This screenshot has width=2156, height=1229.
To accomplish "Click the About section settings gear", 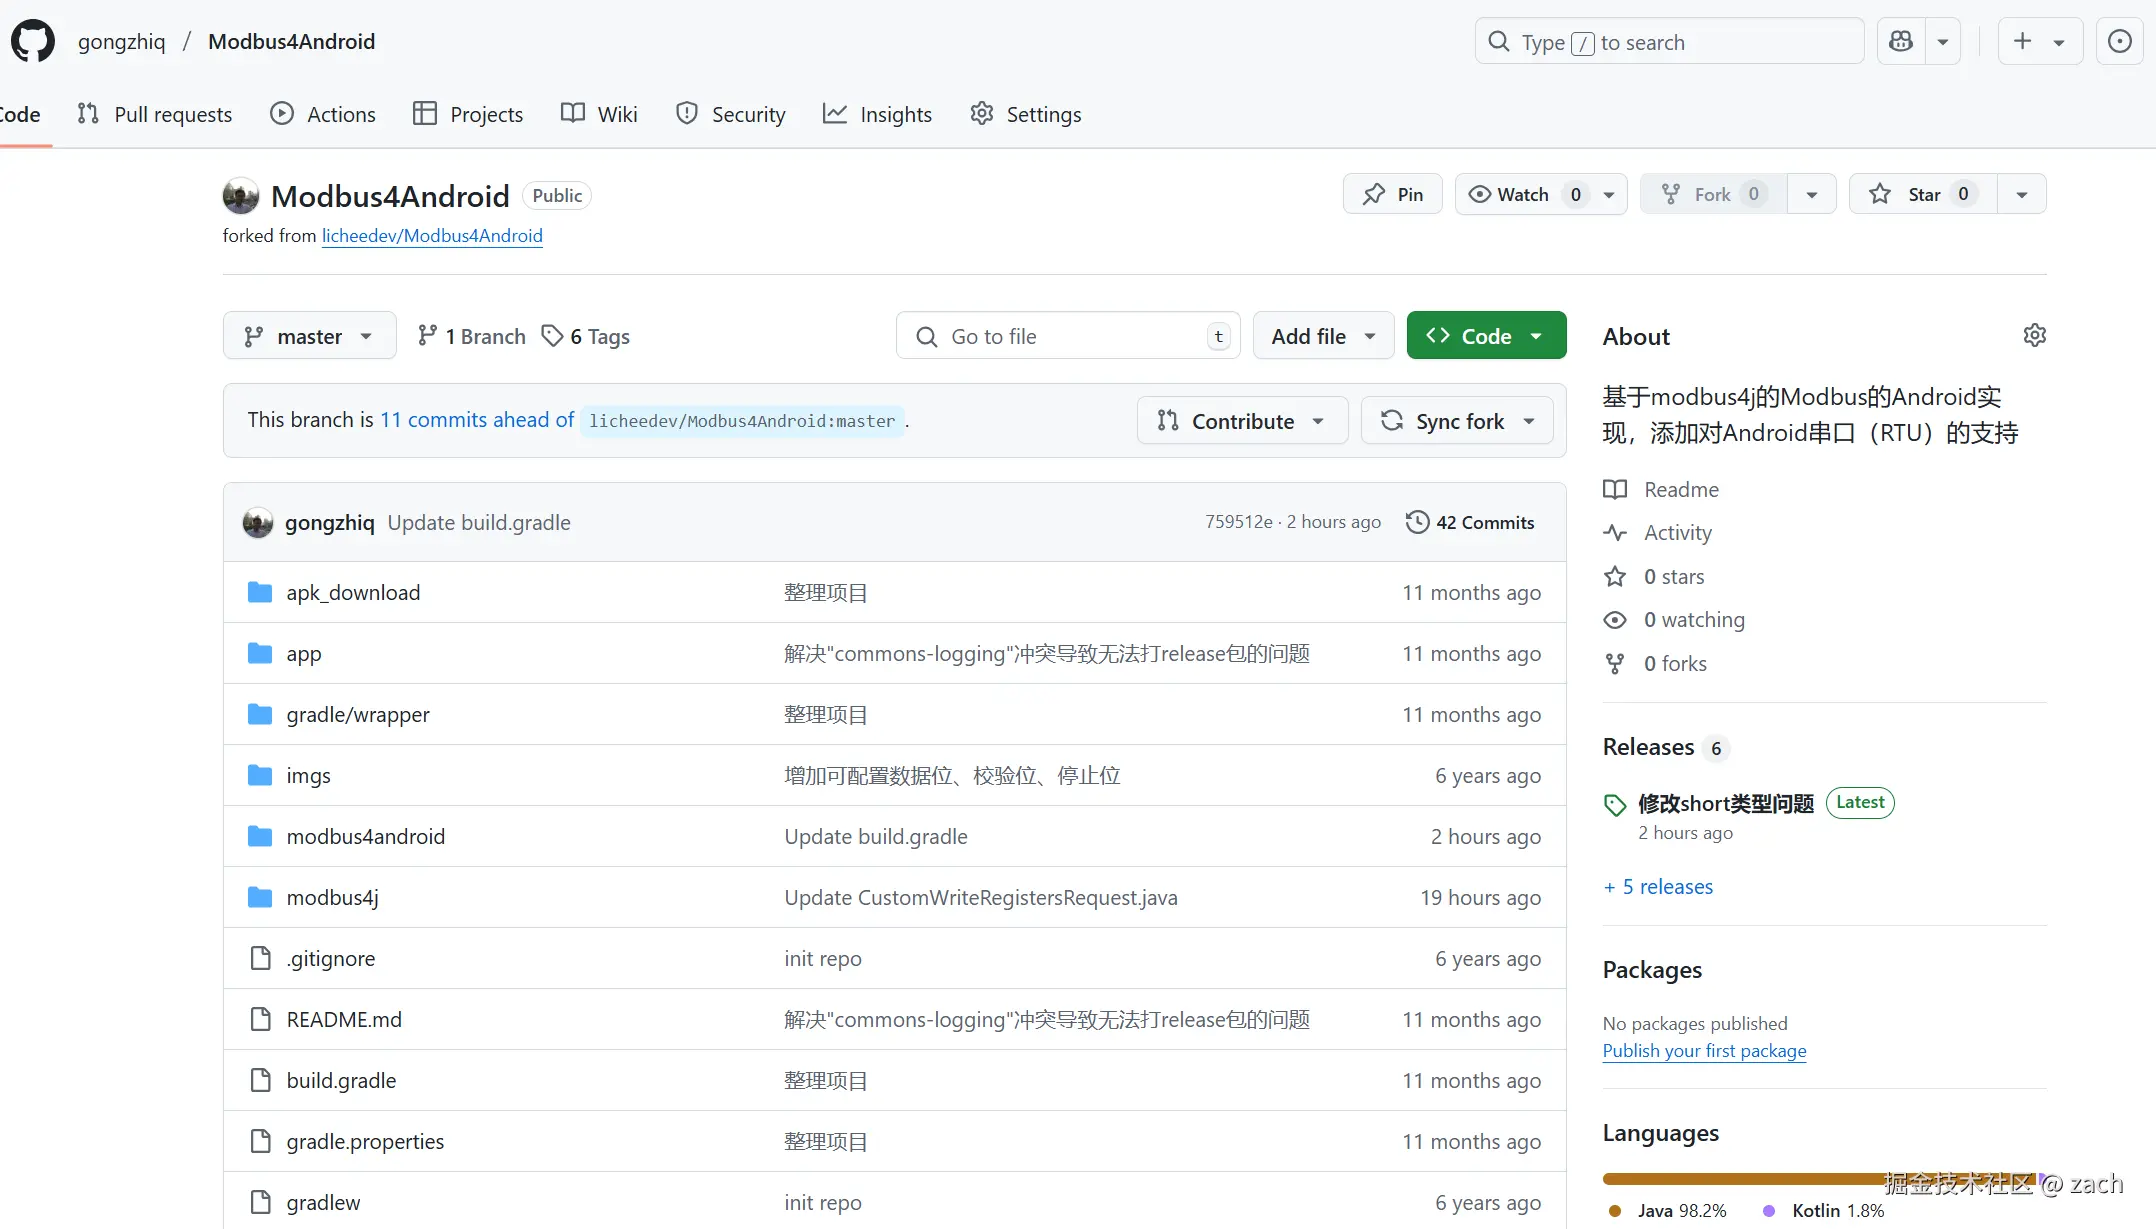I will [x=2034, y=335].
